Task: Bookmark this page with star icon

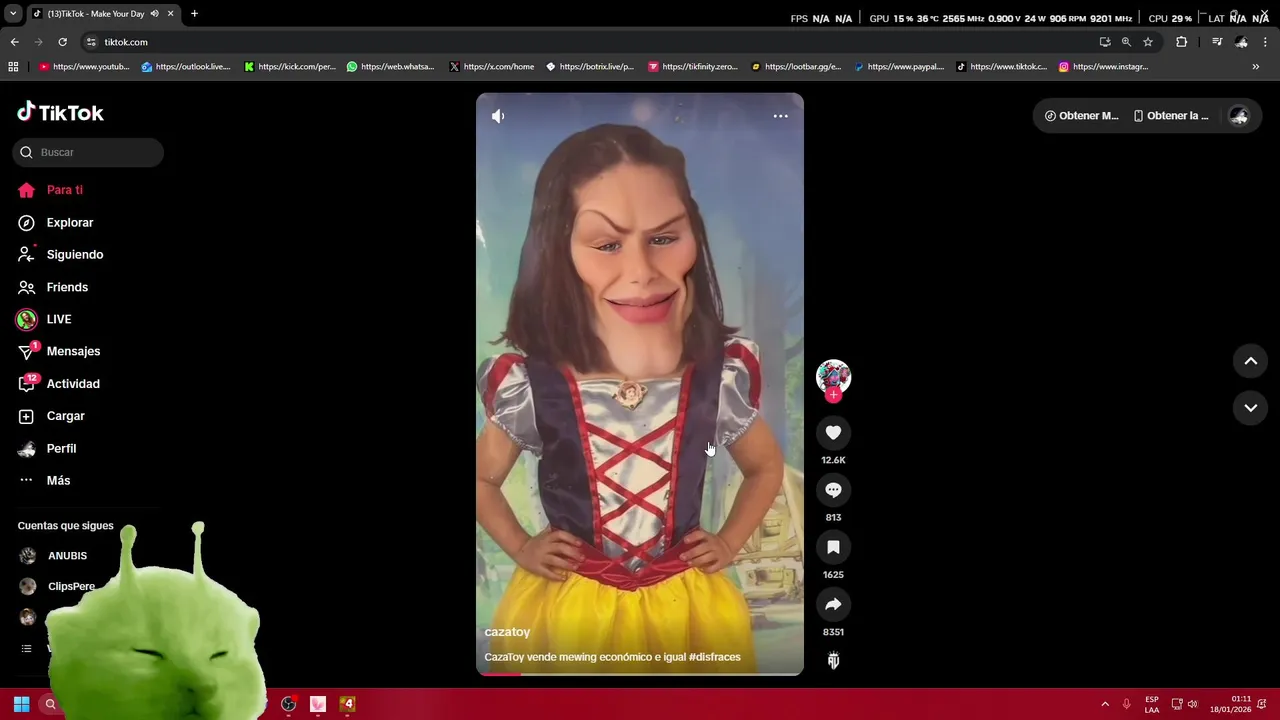Action: (x=1148, y=42)
